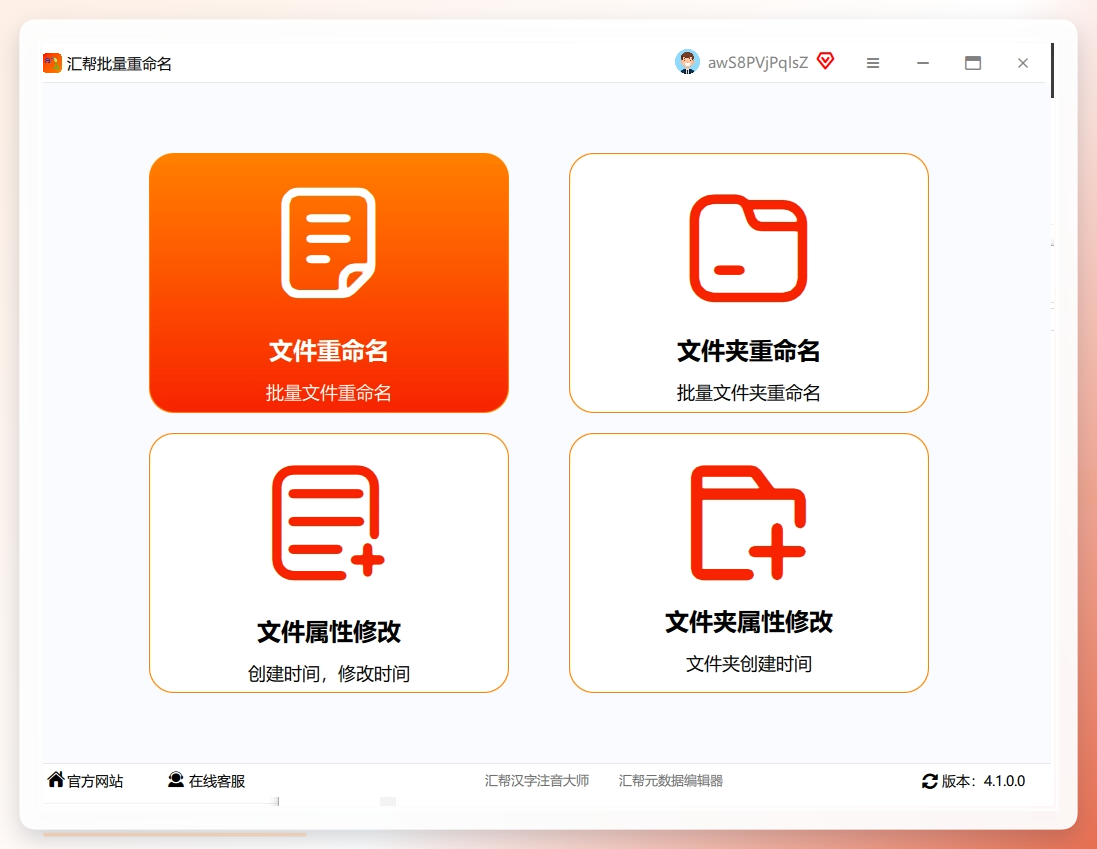Image resolution: width=1097 pixels, height=849 pixels.
Task: Click the red VIP diamond icon
Action: [826, 61]
